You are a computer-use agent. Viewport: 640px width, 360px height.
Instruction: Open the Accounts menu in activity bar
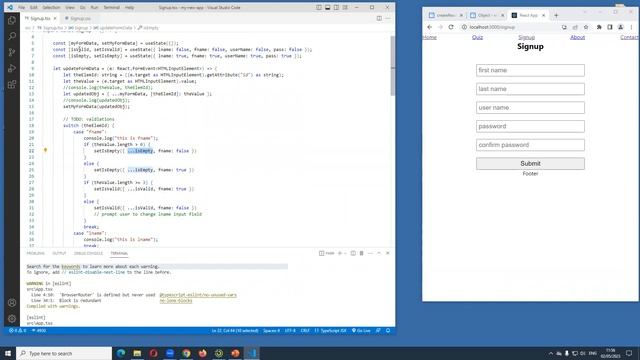tap(12, 303)
